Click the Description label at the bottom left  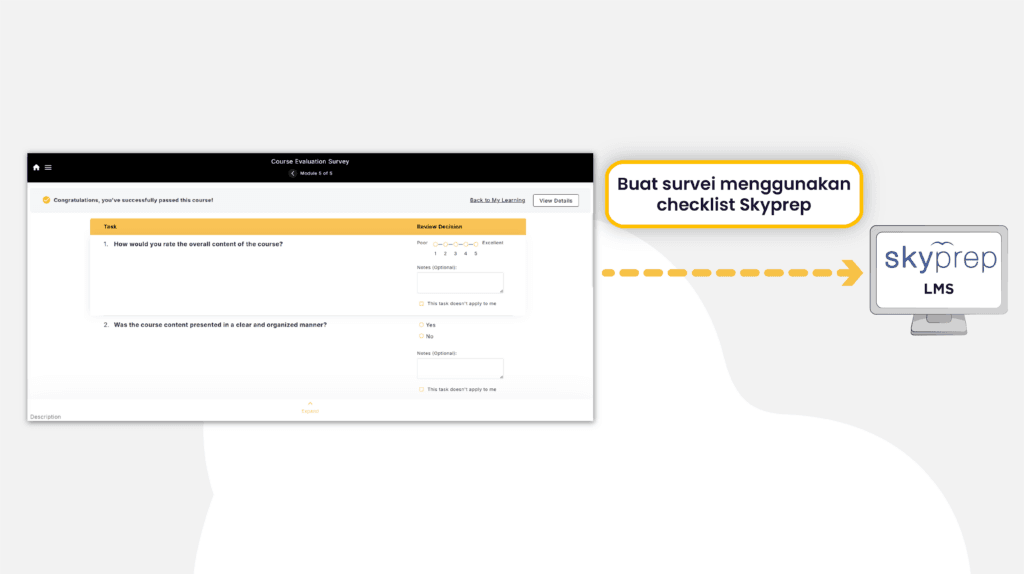(x=46, y=417)
